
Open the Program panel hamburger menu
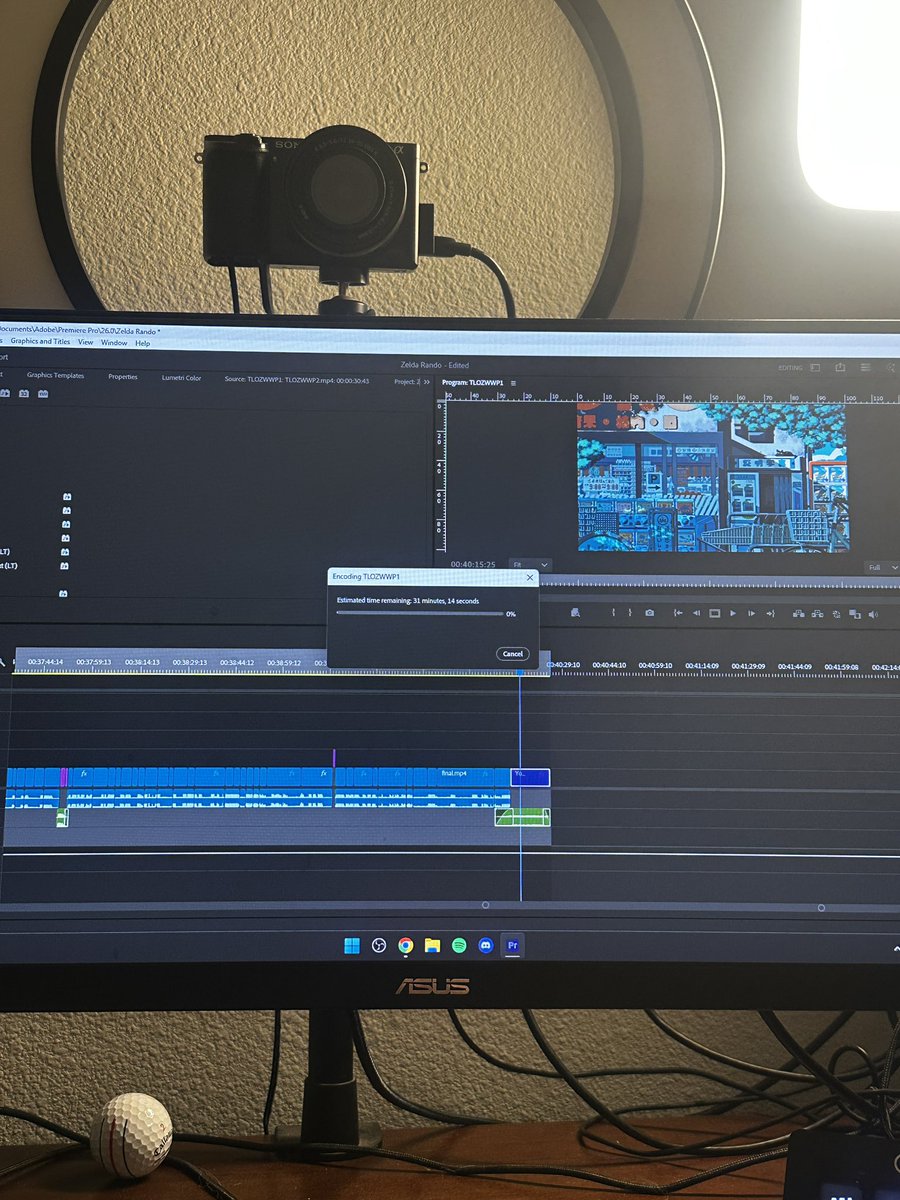pyautogui.click(x=513, y=382)
